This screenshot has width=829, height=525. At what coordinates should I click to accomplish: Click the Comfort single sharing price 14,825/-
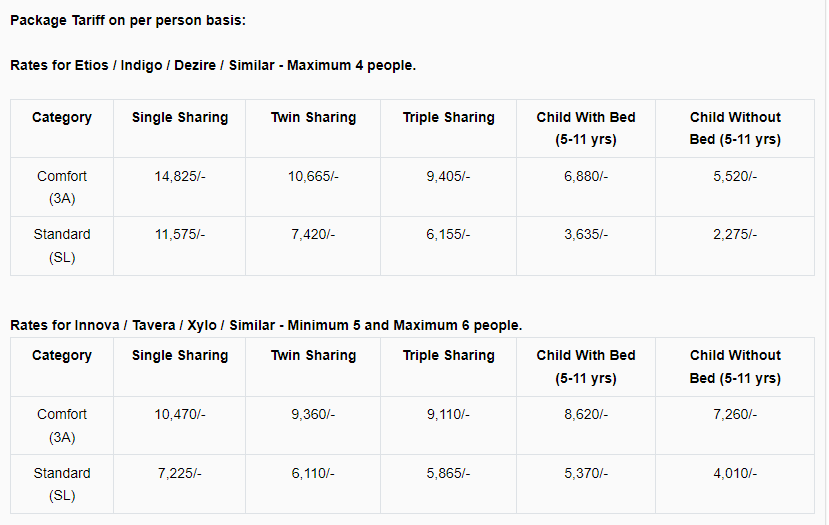(x=180, y=176)
